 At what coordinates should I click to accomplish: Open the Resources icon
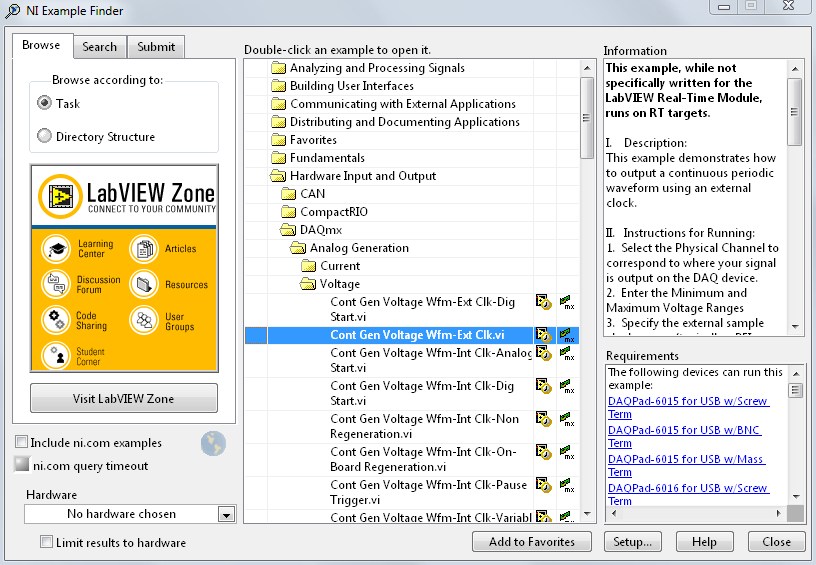coord(145,284)
